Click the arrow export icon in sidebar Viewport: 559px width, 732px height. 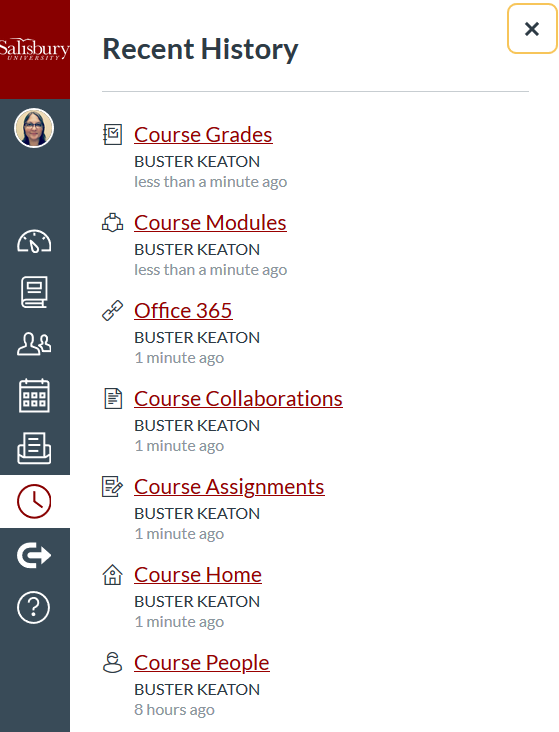(x=34, y=555)
